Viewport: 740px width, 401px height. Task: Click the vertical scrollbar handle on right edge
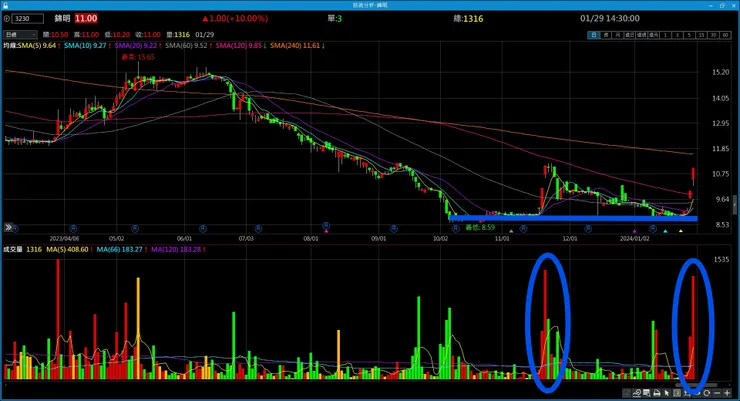click(734, 204)
